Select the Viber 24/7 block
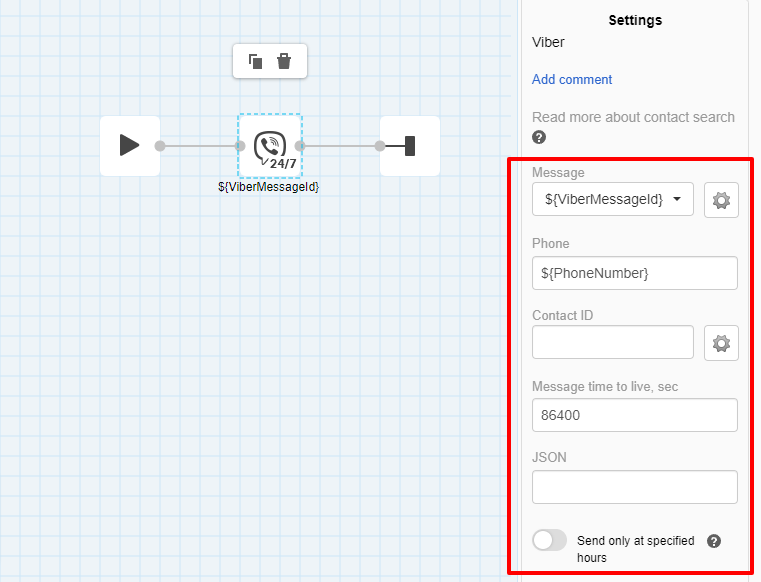This screenshot has width=761, height=582. [270, 146]
